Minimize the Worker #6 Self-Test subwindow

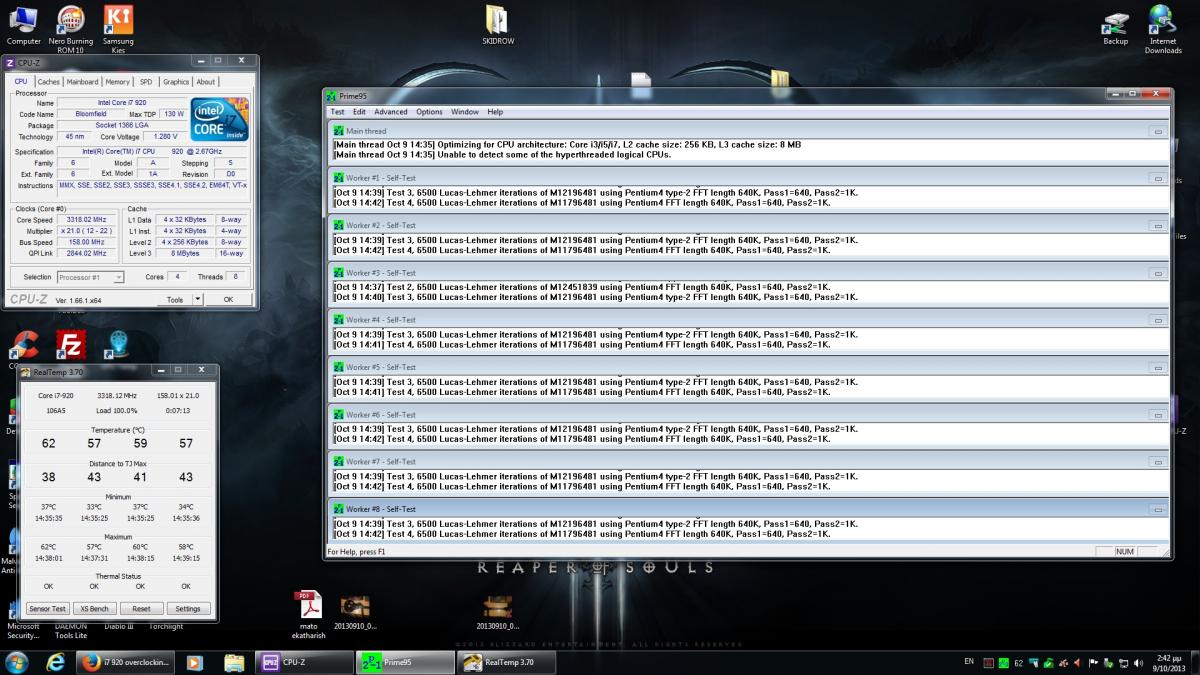pyautogui.click(x=1158, y=415)
